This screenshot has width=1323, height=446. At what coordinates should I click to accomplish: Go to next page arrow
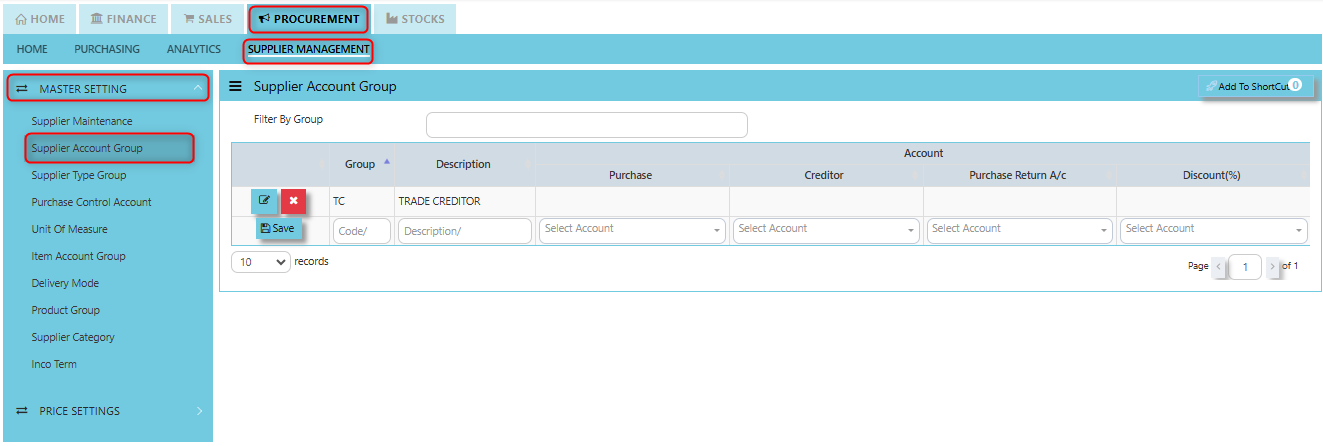[x=1272, y=267]
